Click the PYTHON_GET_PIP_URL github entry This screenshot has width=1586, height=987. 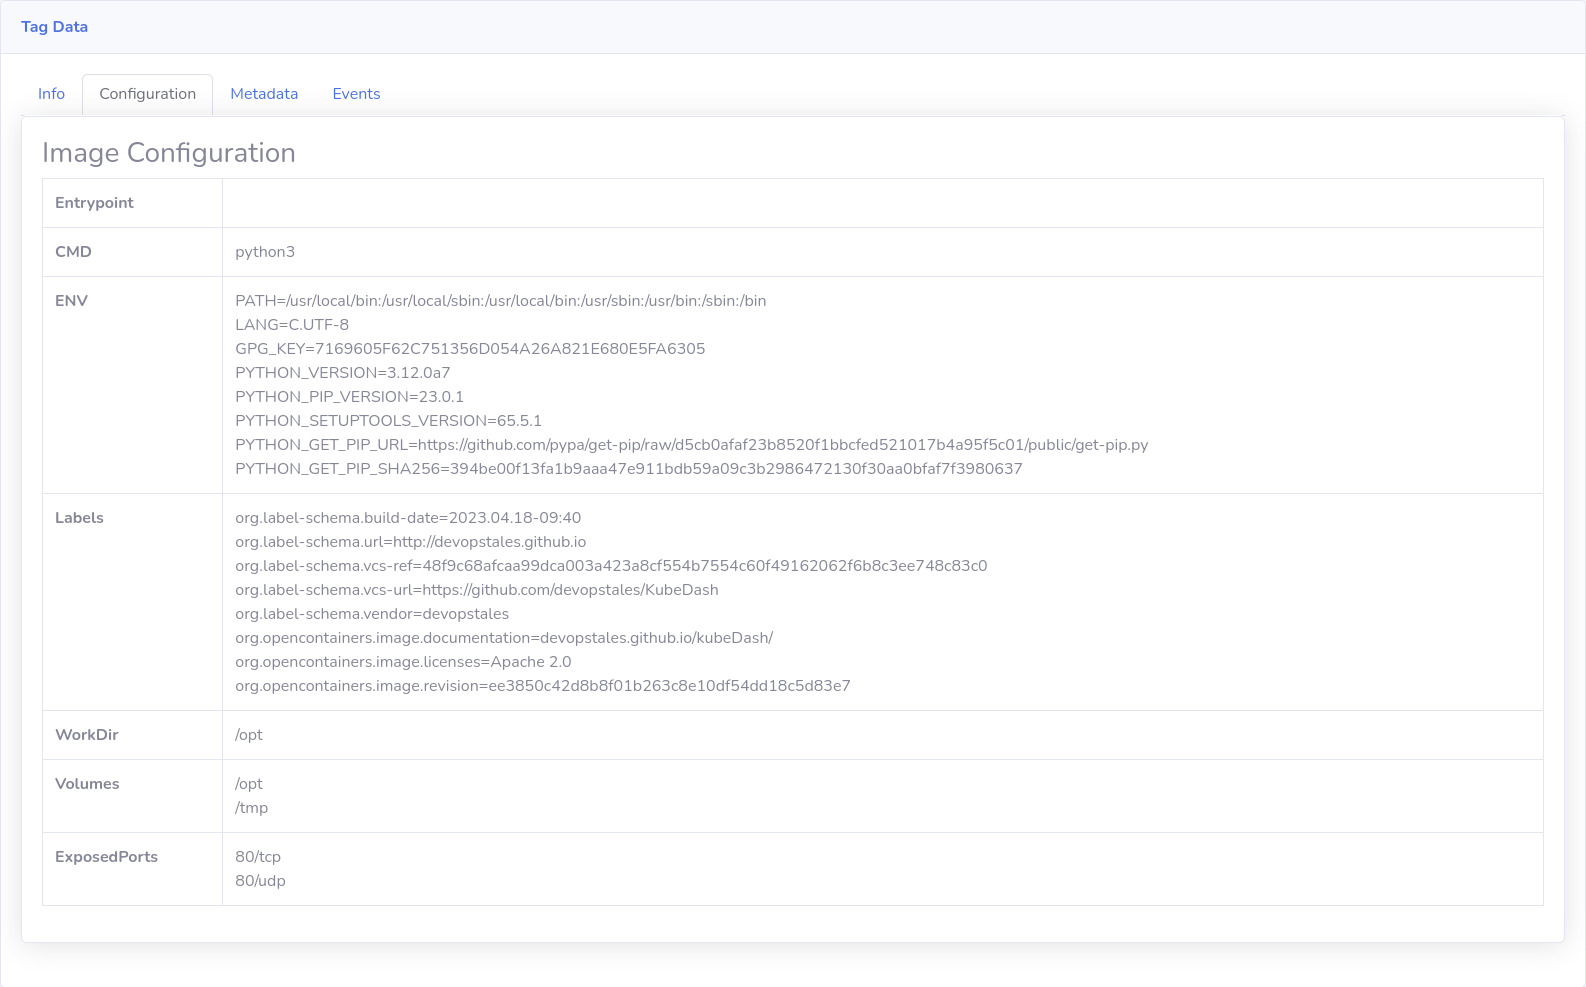pos(691,445)
